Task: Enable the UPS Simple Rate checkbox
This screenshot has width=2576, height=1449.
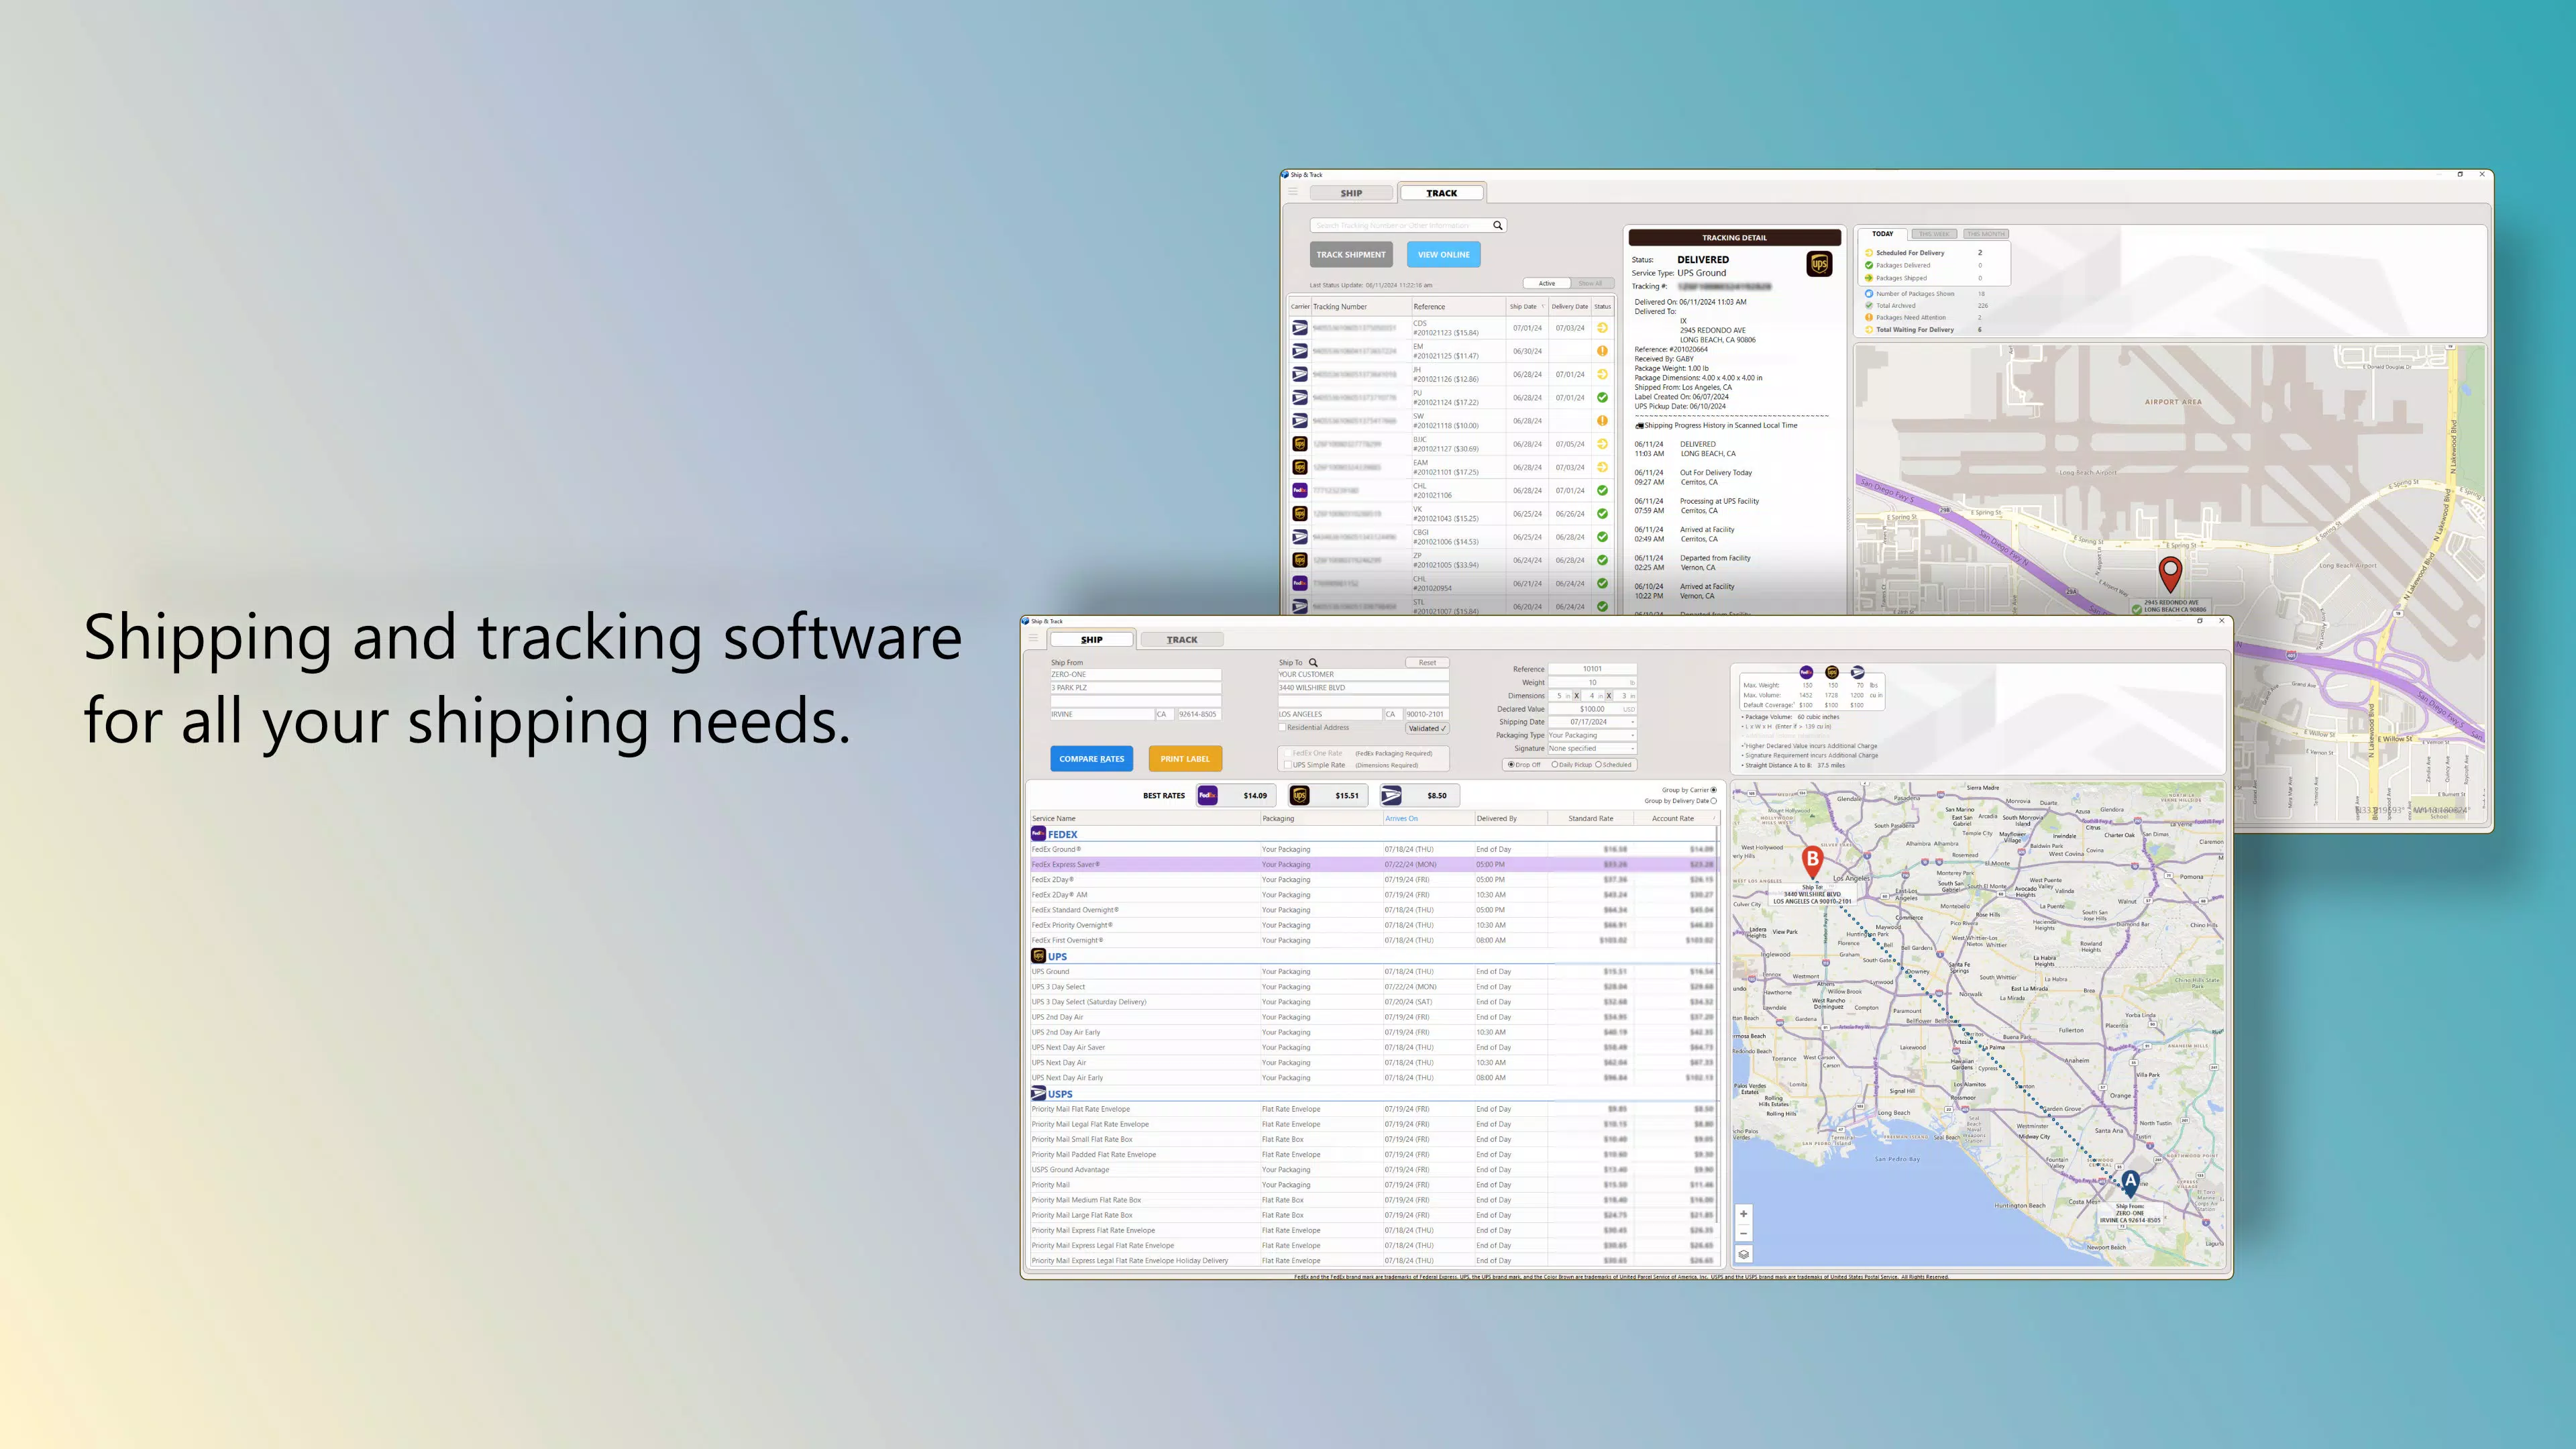Action: pyautogui.click(x=1288, y=765)
